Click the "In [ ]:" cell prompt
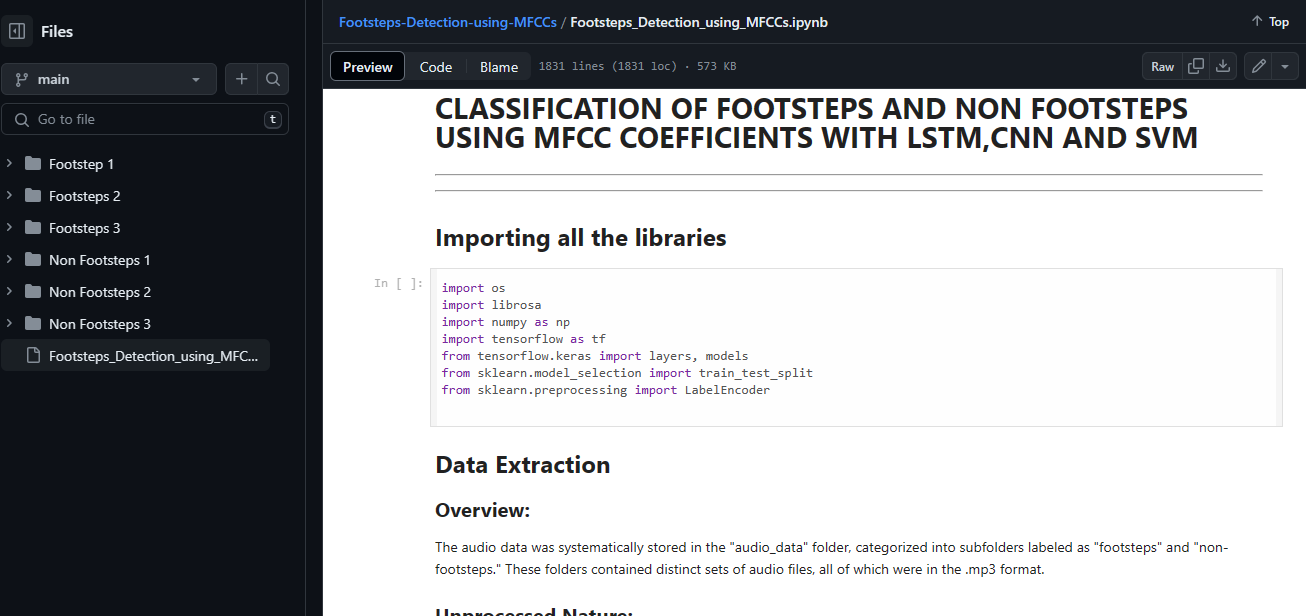The width and height of the screenshot is (1306, 616). (398, 284)
